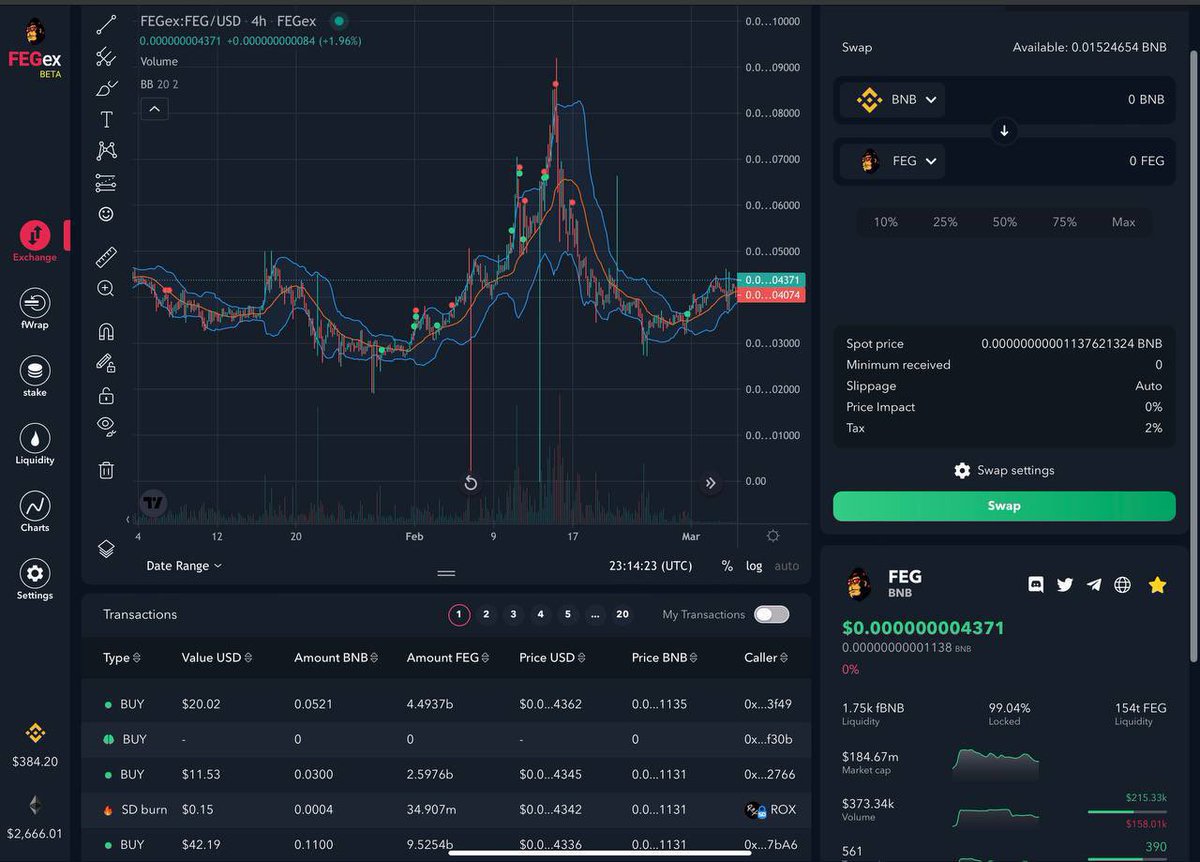Toggle percent scale on chart
Image resolution: width=1200 pixels, height=862 pixels.
pyautogui.click(x=727, y=566)
